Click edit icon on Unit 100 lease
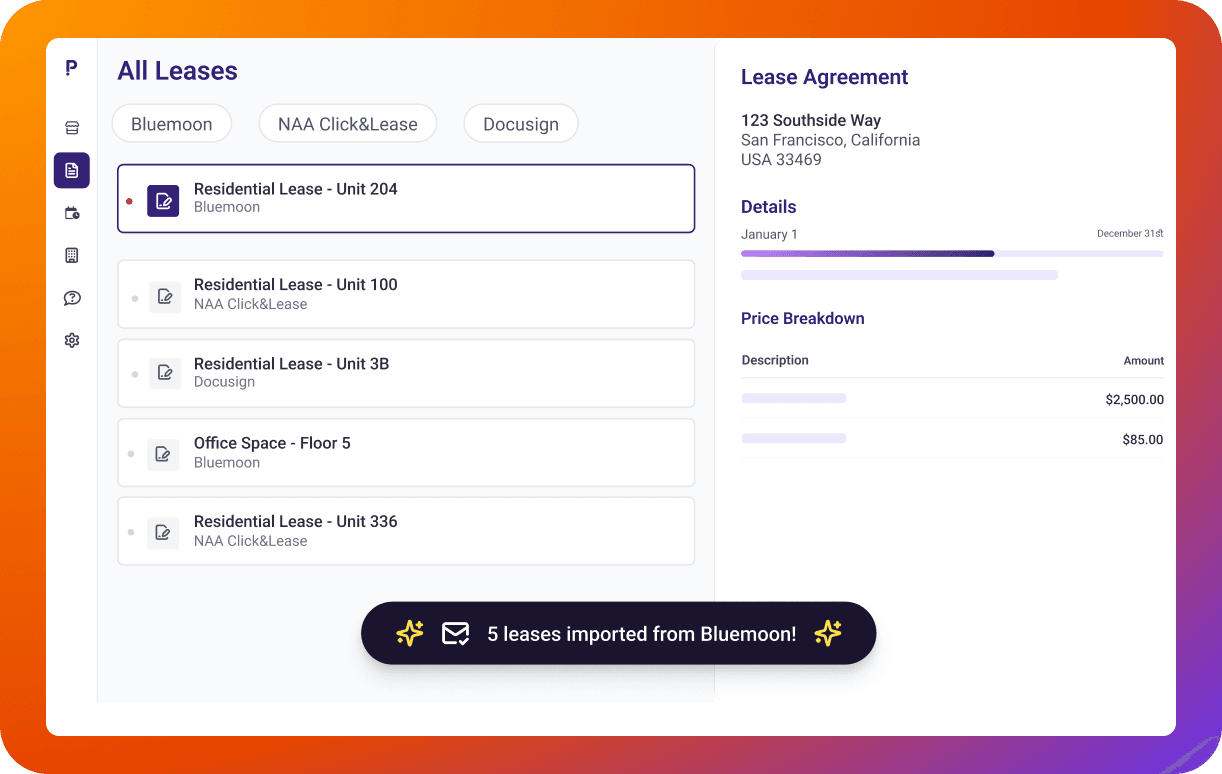The height and width of the screenshot is (774, 1222). point(165,296)
